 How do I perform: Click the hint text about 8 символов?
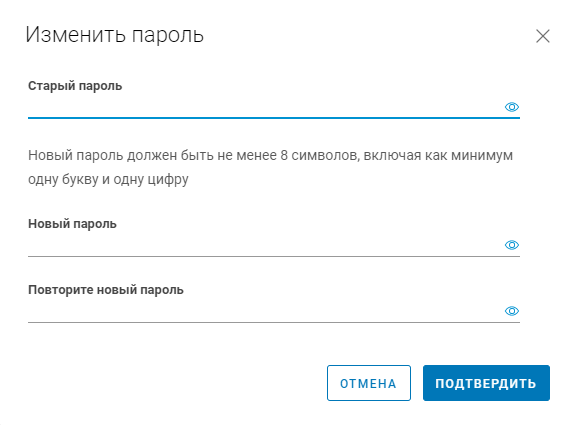pos(270,167)
